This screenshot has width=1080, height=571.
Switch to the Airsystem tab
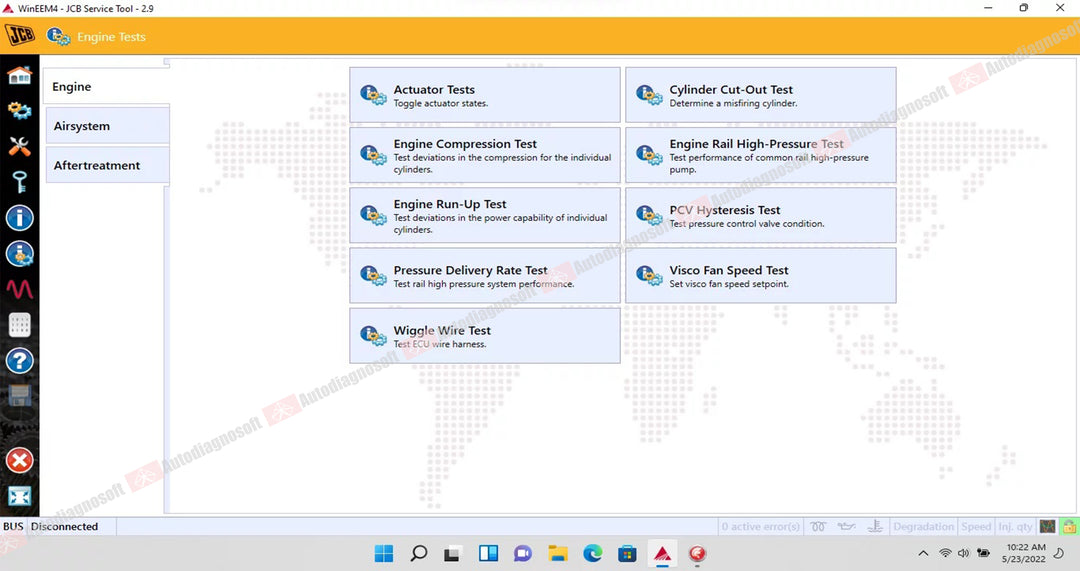[x=107, y=126]
